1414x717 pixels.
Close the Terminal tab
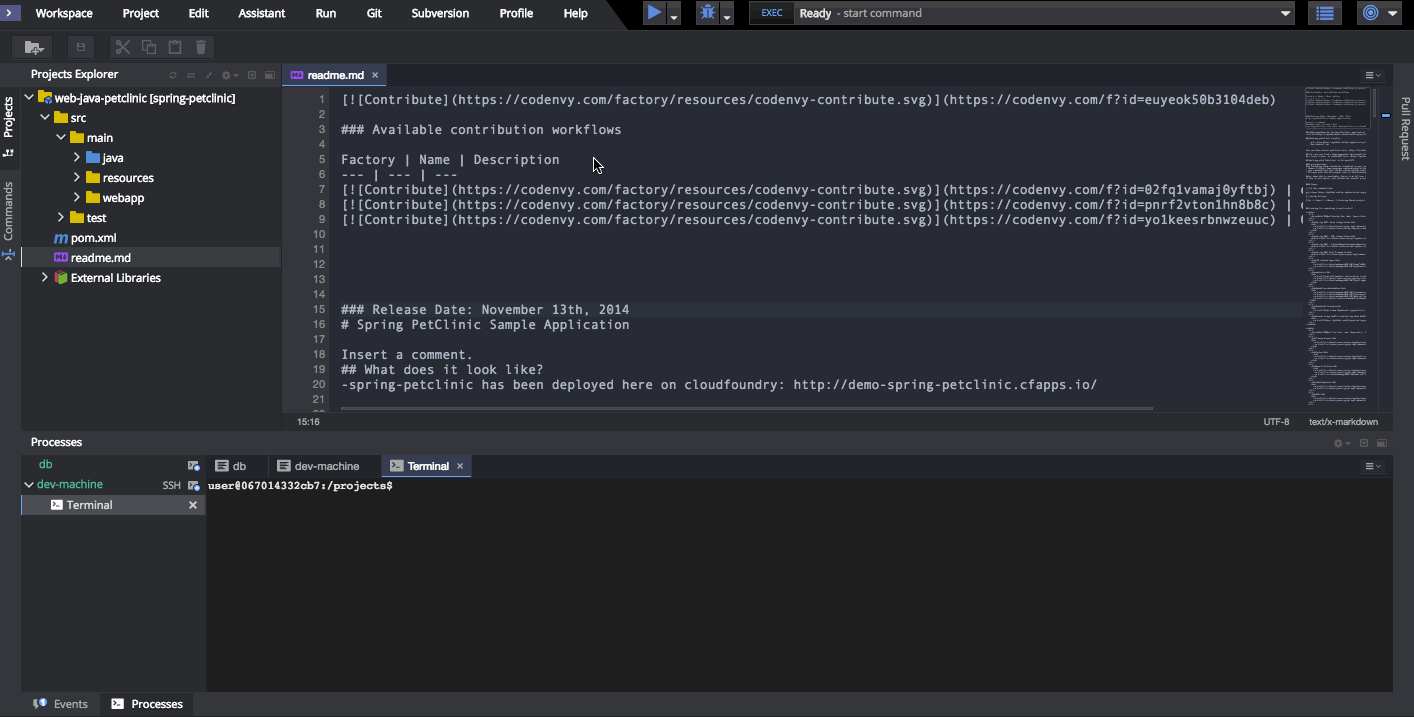460,466
